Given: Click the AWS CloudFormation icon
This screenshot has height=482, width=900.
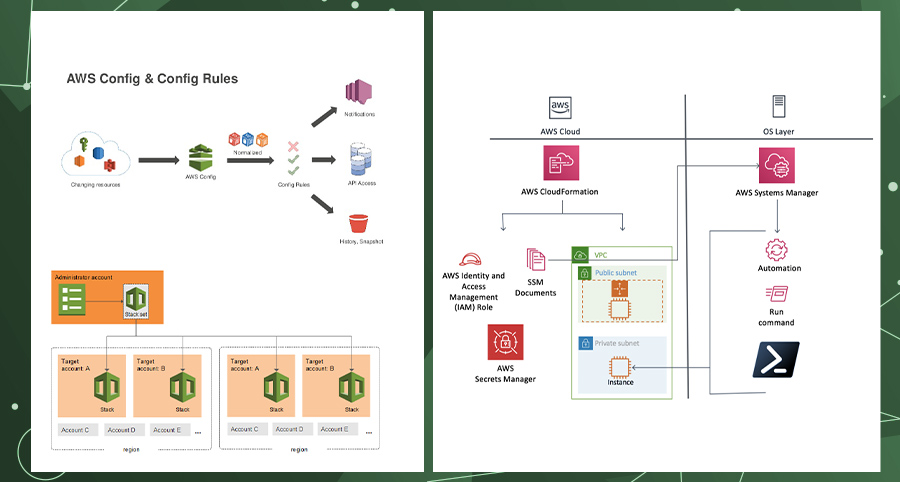Looking at the screenshot, I should 560,163.
